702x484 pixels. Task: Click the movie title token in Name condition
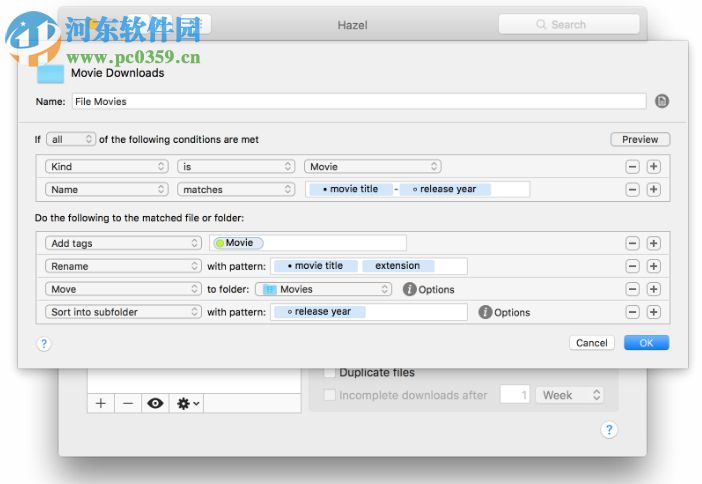[x=351, y=189]
